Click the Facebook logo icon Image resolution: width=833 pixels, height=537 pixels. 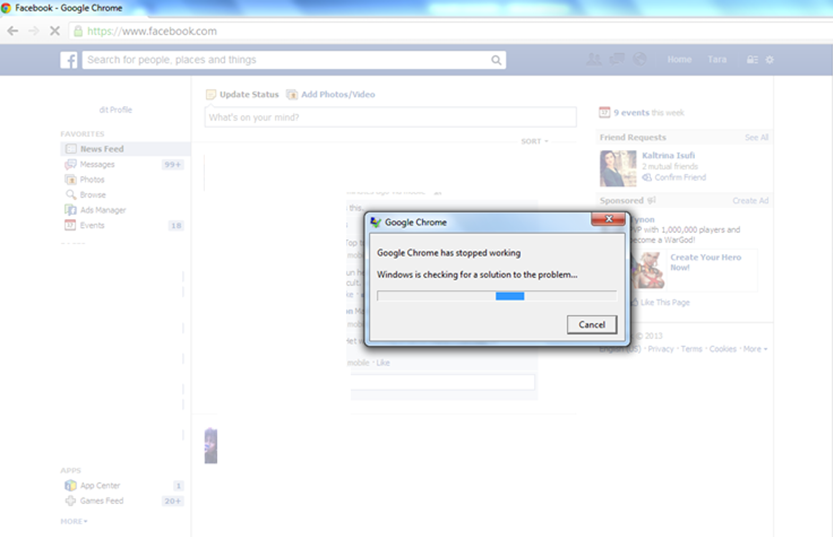click(x=69, y=60)
